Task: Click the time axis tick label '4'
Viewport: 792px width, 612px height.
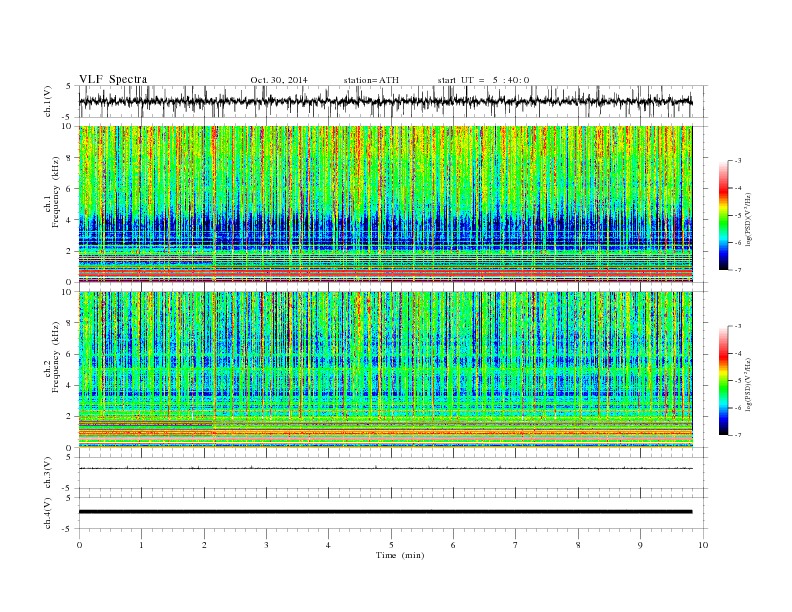Action: tap(329, 545)
